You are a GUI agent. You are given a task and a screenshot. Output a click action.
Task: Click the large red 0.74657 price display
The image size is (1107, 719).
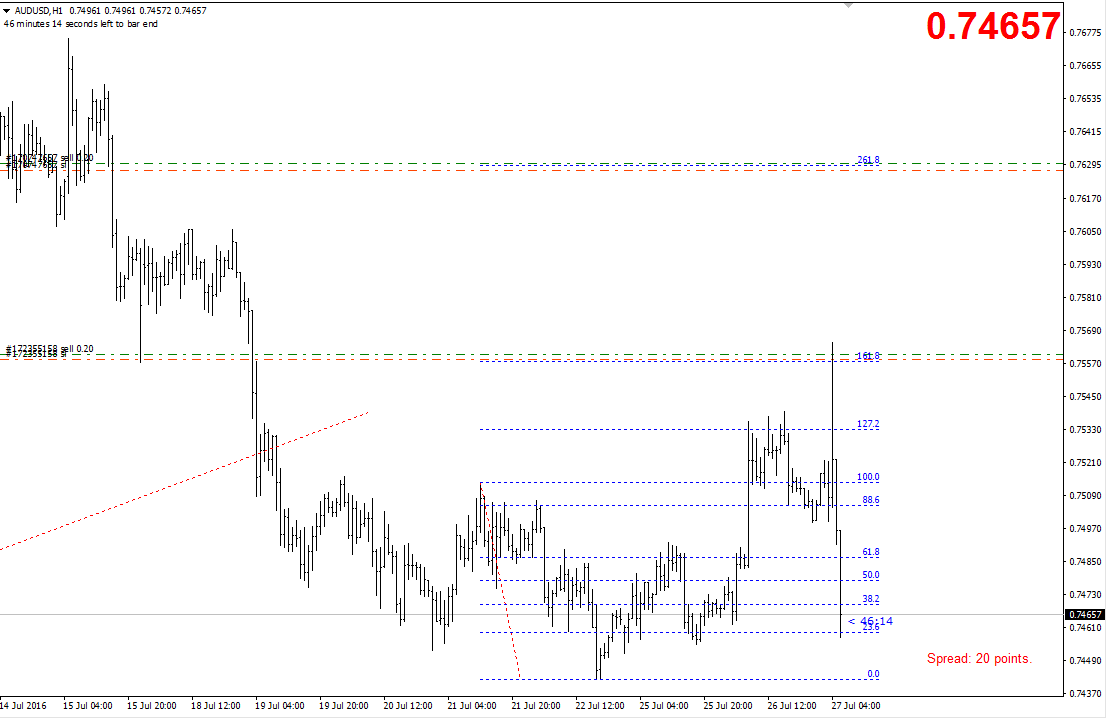click(992, 27)
